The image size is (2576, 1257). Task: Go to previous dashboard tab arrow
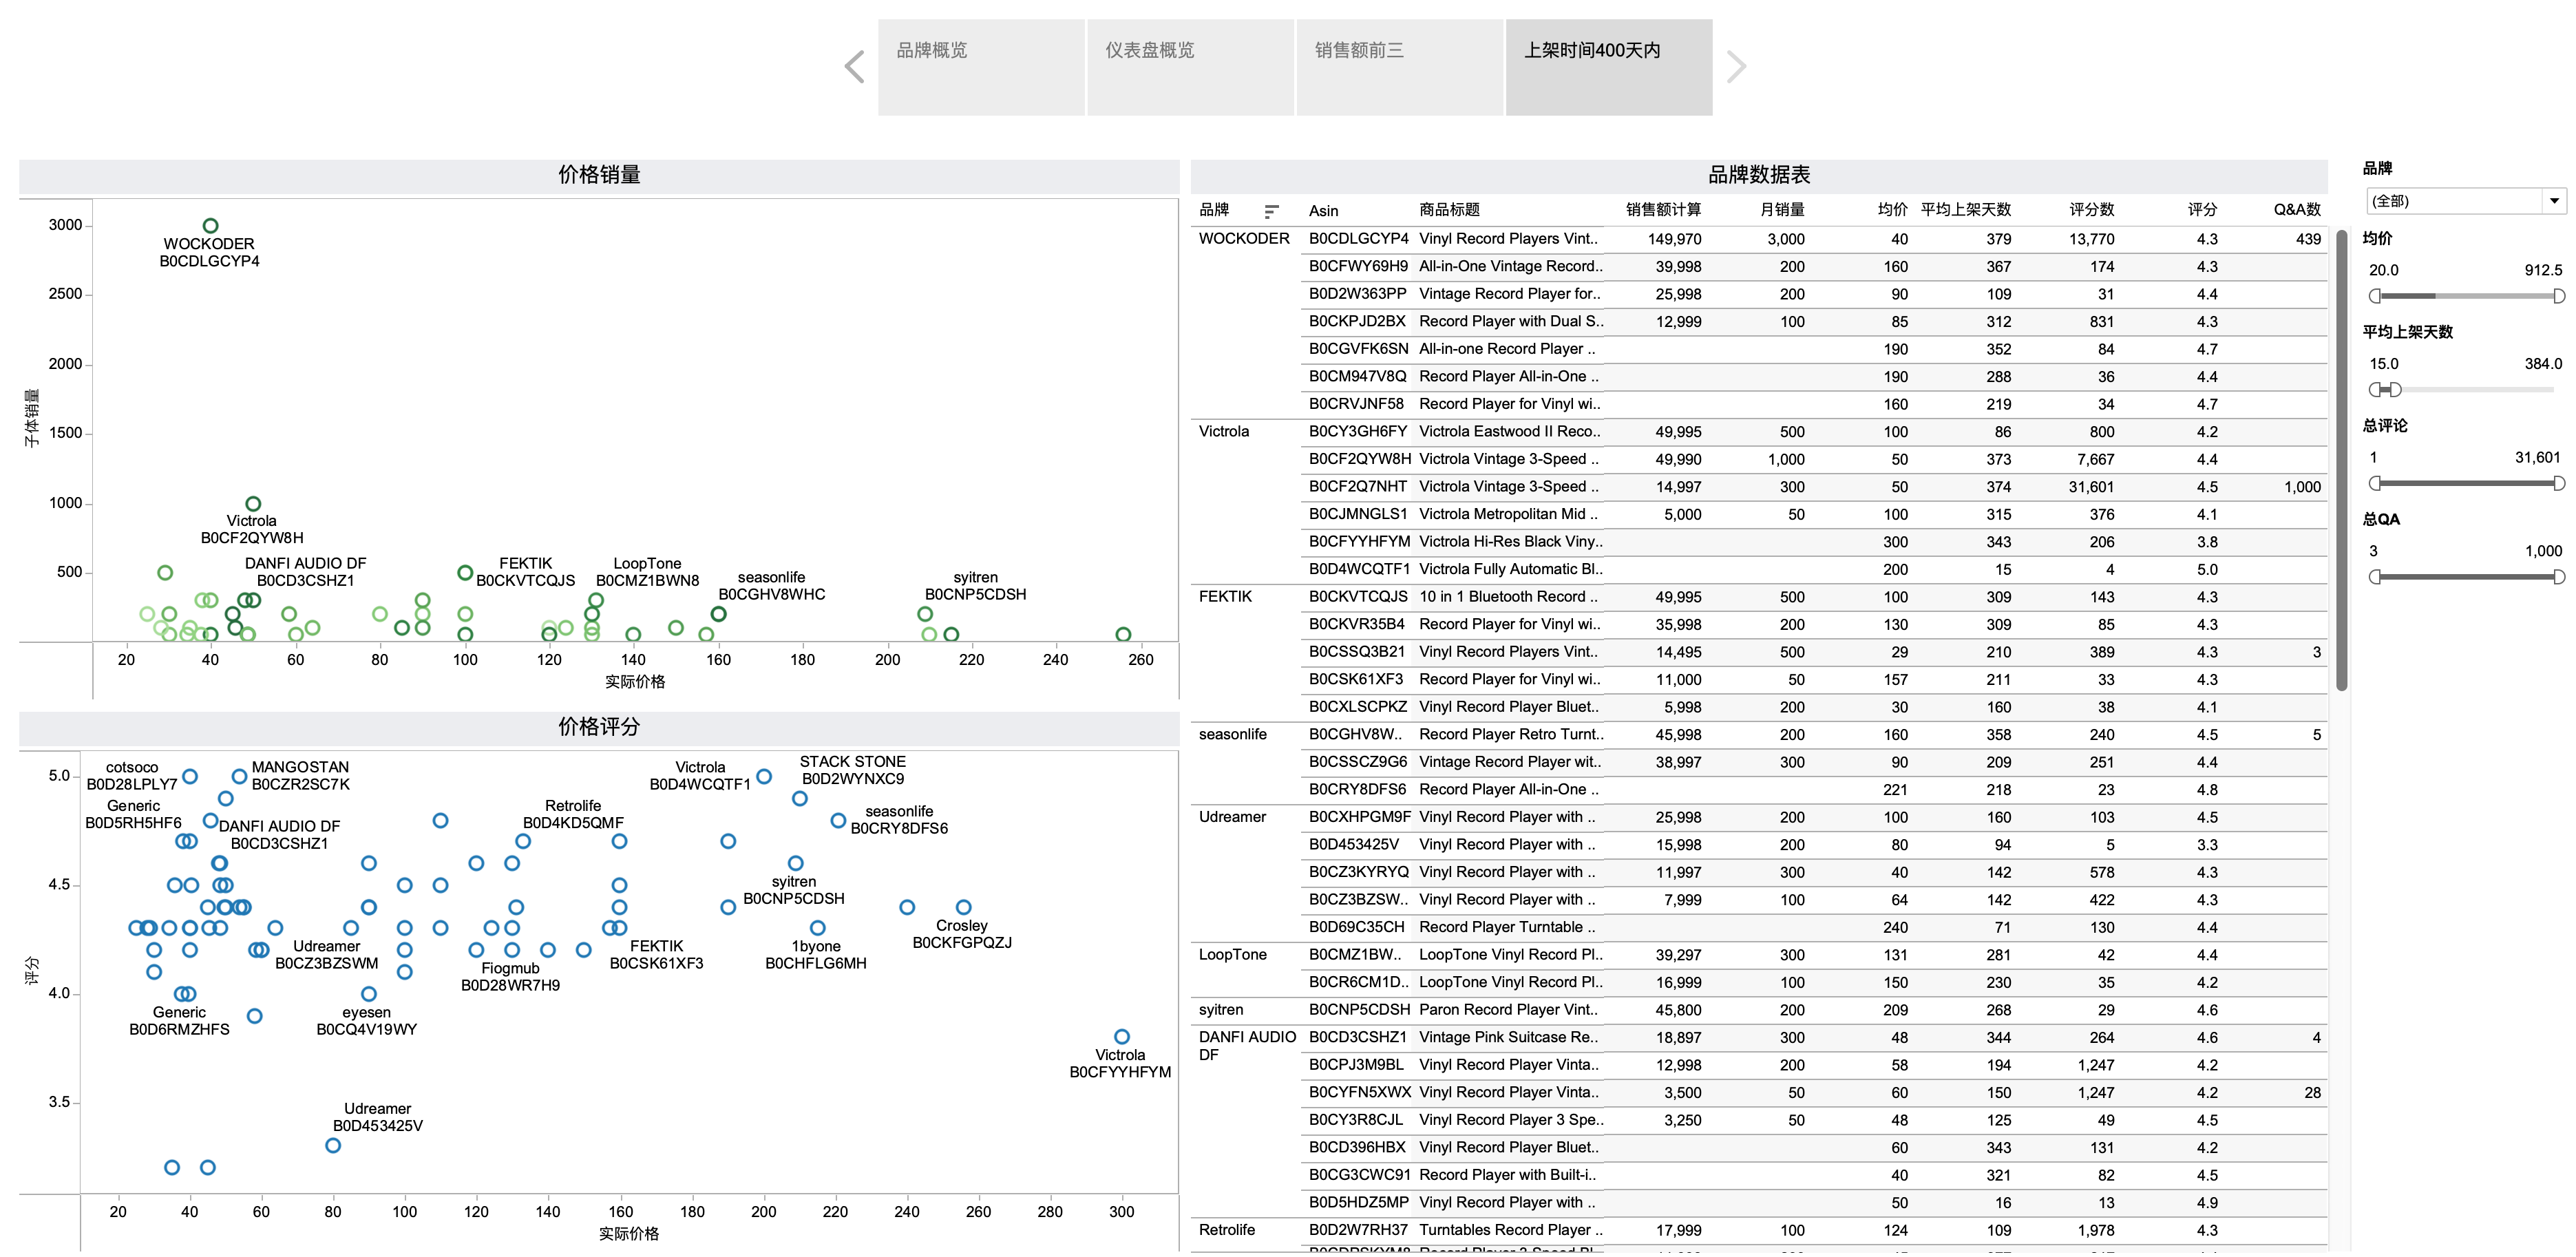pyautogui.click(x=854, y=67)
